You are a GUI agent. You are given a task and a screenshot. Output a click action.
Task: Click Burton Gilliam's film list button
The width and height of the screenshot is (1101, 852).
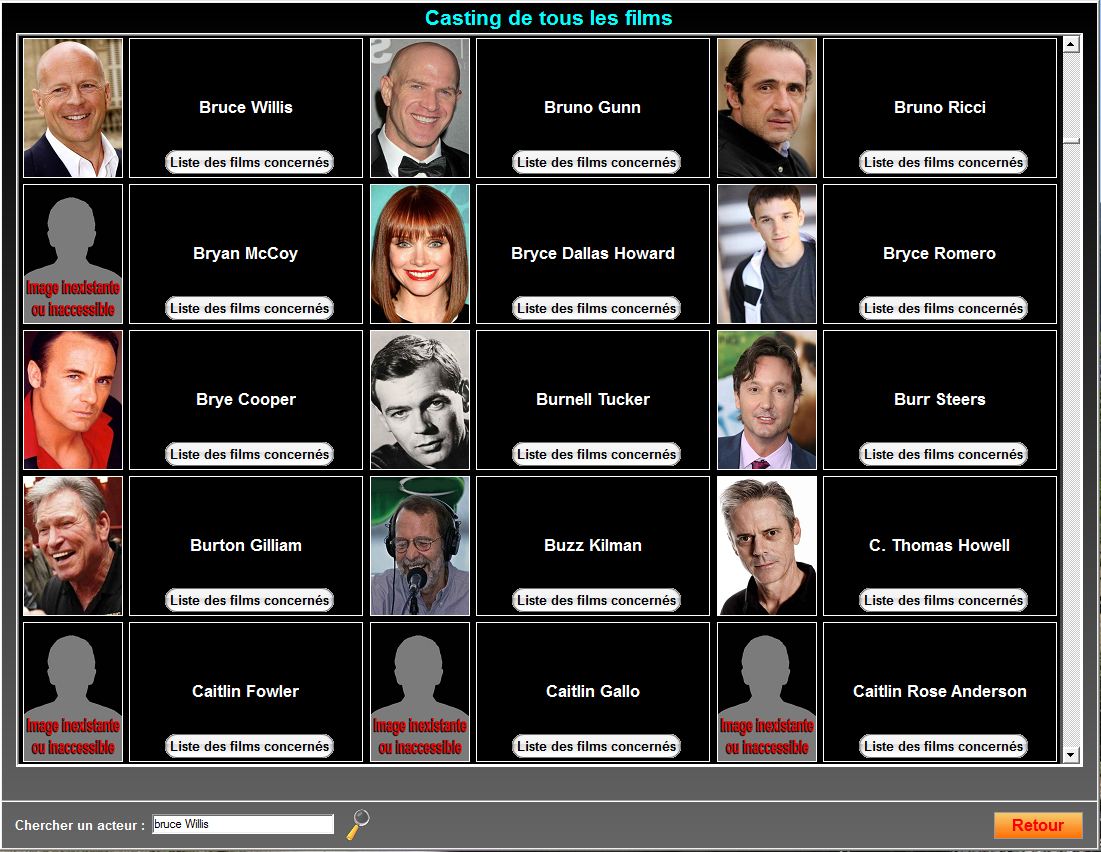pyautogui.click(x=249, y=601)
